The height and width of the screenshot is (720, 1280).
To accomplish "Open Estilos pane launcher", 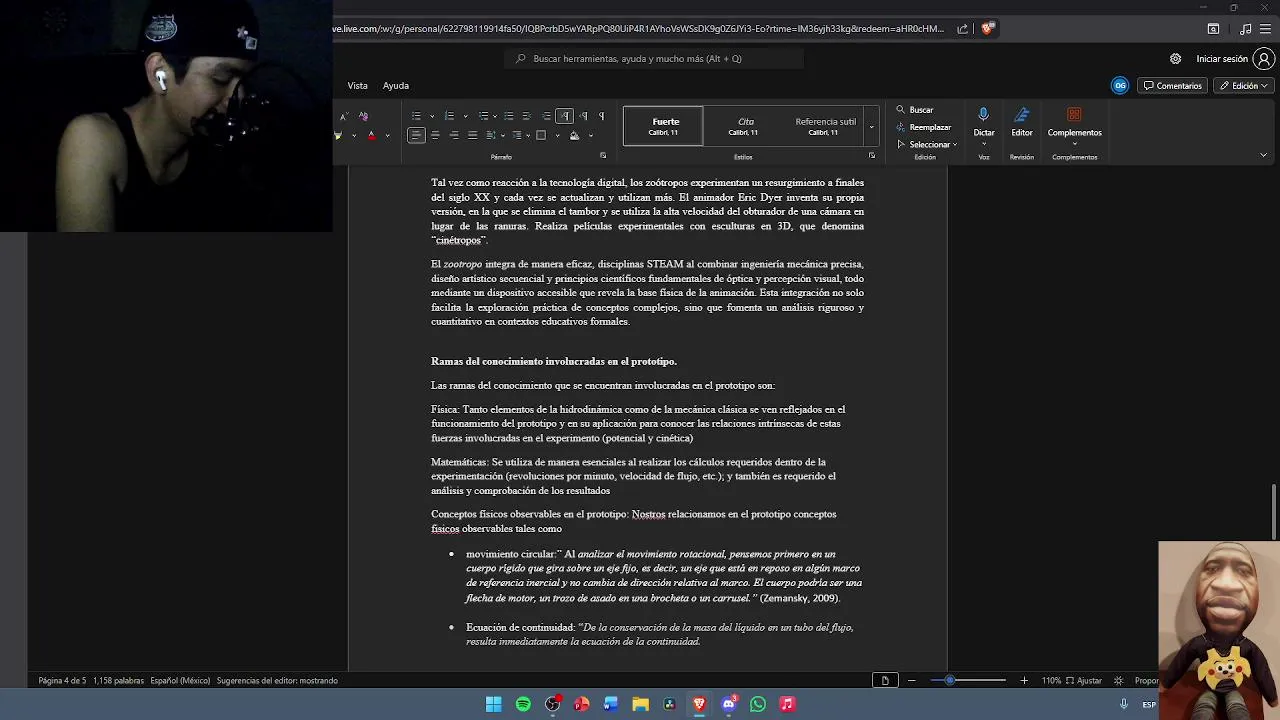I will 872,156.
